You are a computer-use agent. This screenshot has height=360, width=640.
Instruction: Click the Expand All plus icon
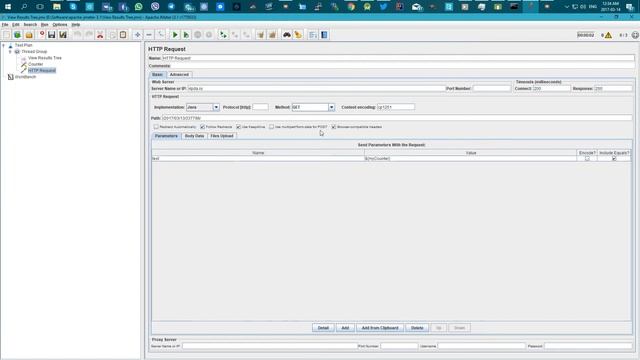(138, 35)
